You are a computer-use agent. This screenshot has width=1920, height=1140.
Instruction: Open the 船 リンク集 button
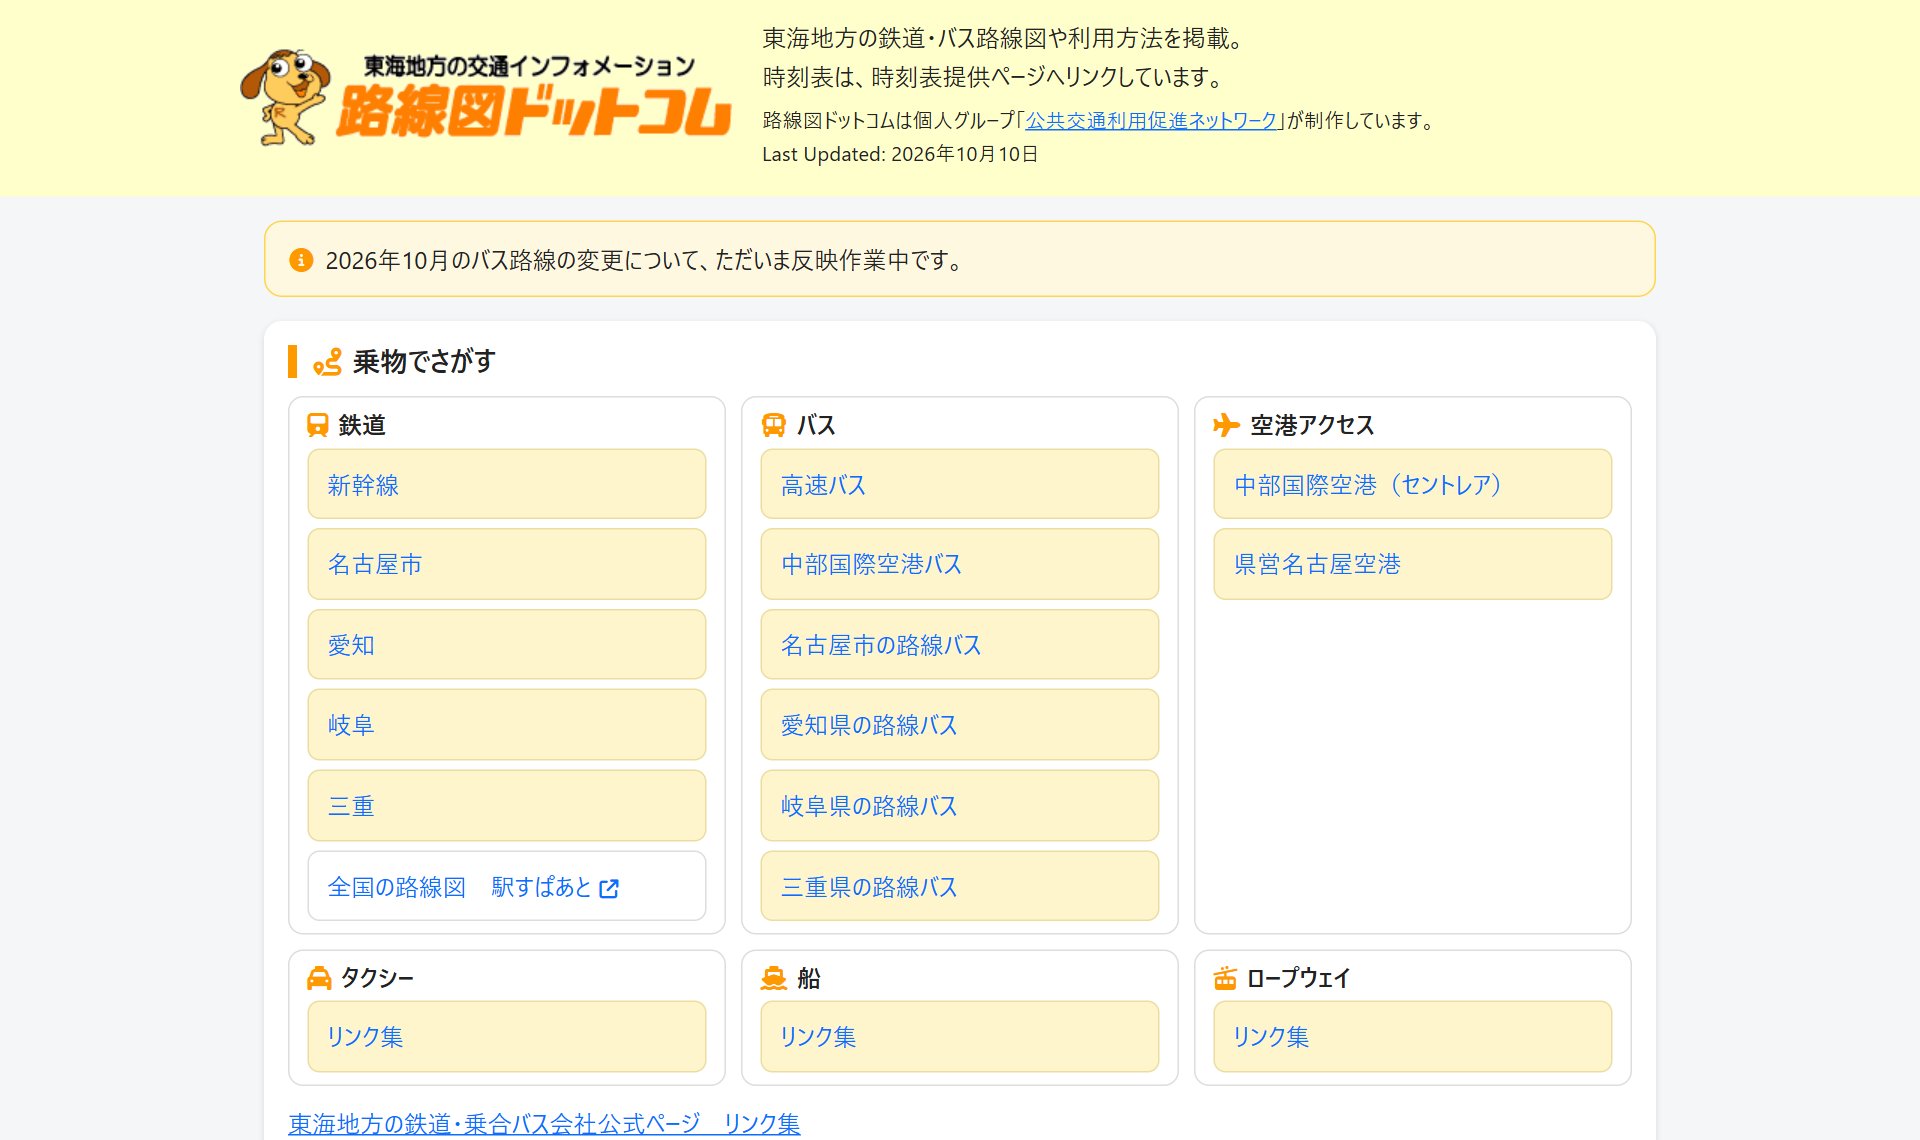[x=960, y=1037]
